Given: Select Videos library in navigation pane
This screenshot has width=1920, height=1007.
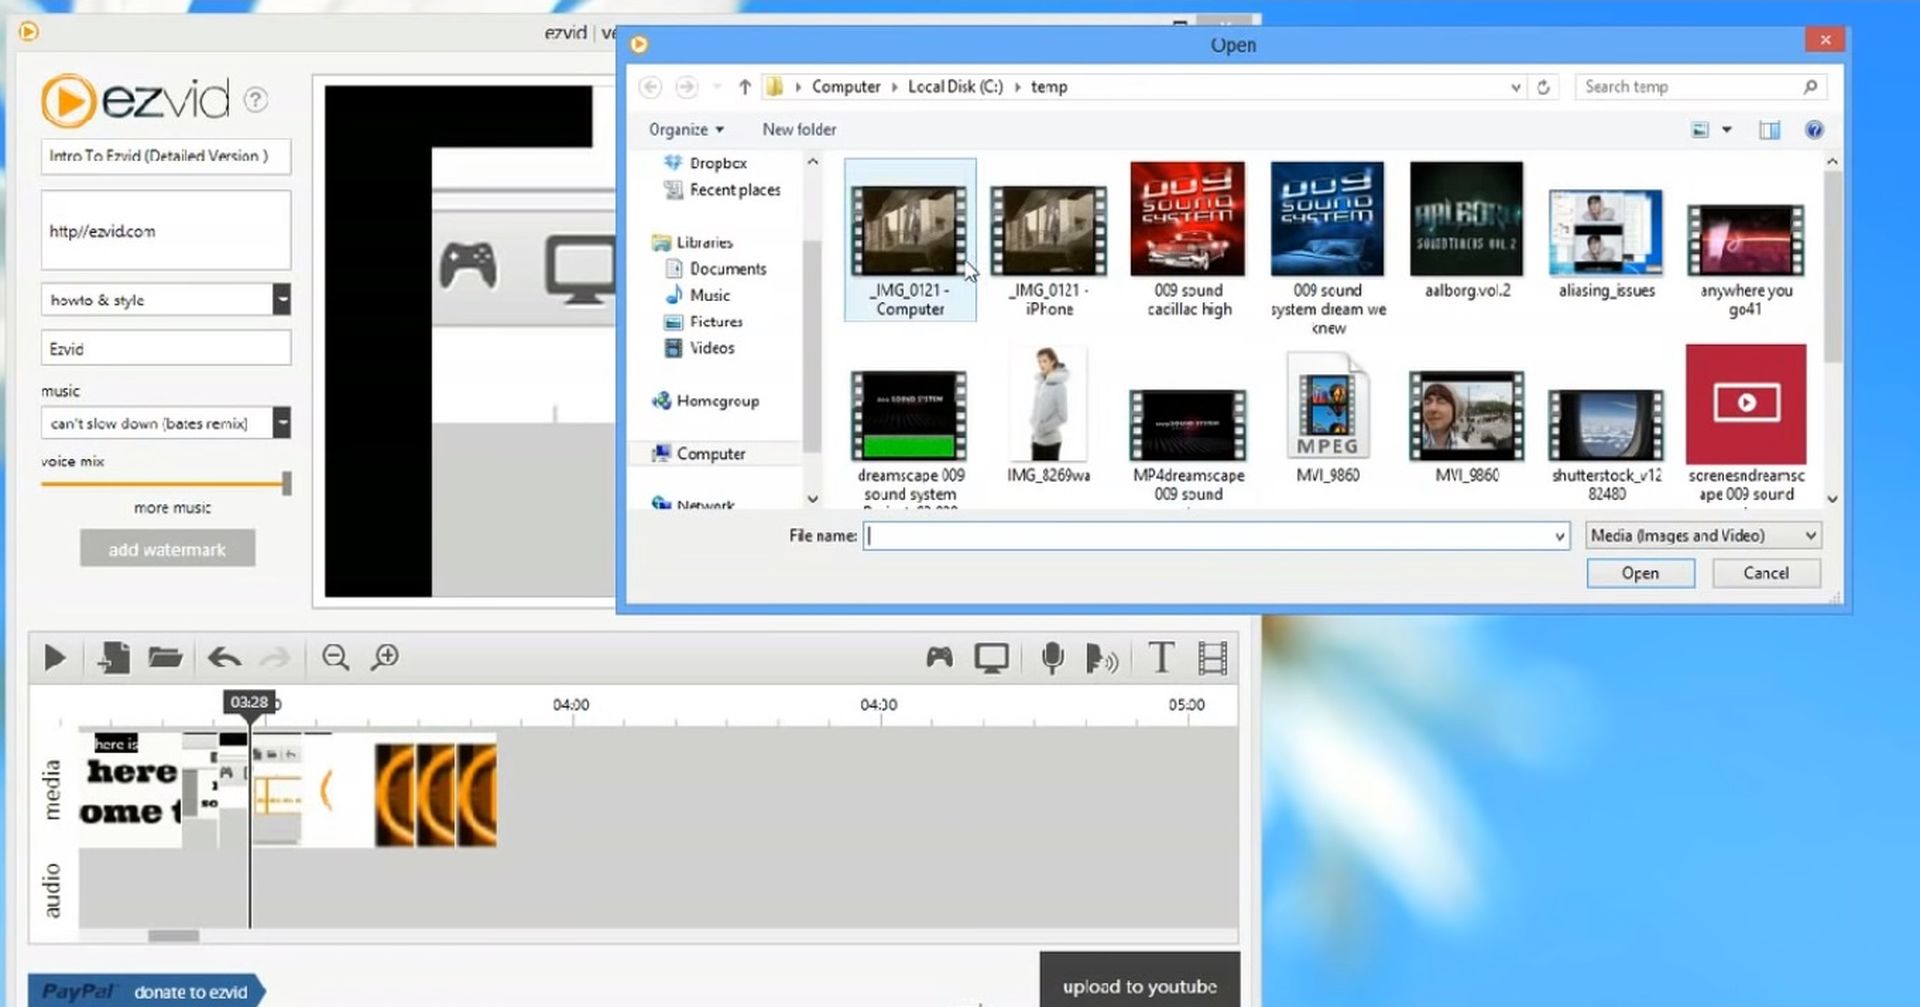Looking at the screenshot, I should click(x=711, y=348).
